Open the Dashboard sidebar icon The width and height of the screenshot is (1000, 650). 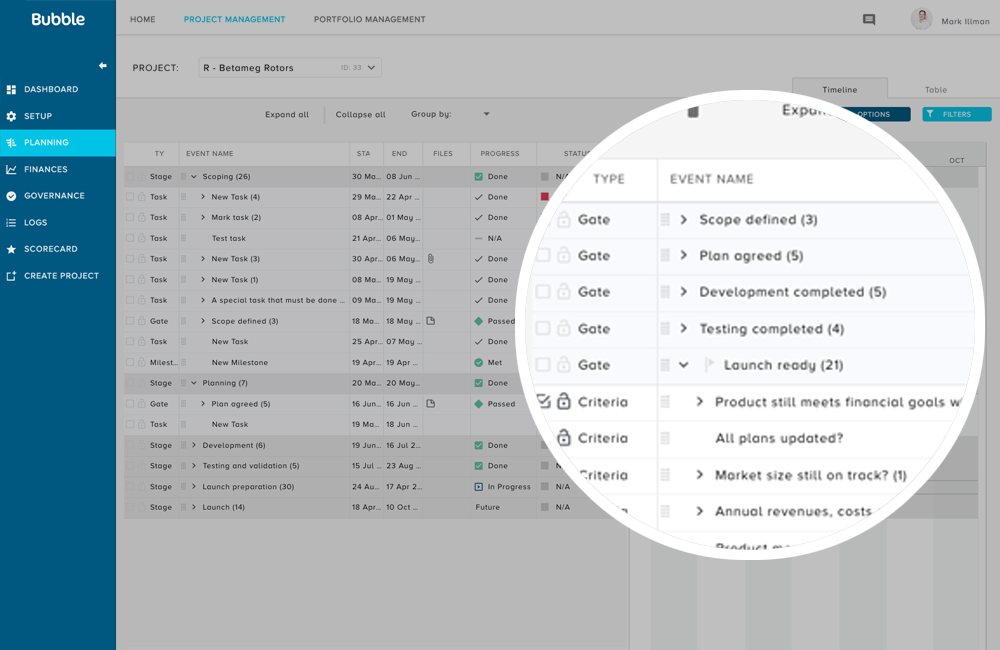pos(11,89)
